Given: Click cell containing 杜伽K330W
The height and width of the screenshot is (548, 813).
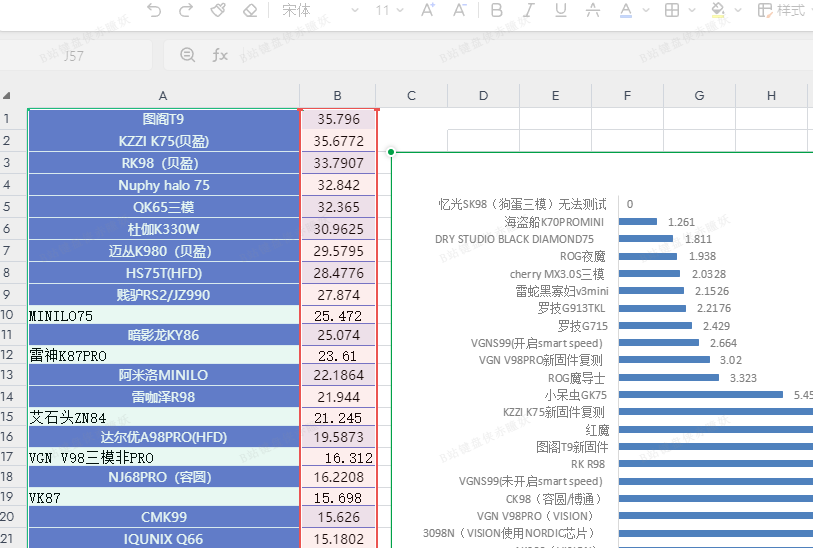Looking at the screenshot, I should pyautogui.click(x=163, y=229).
